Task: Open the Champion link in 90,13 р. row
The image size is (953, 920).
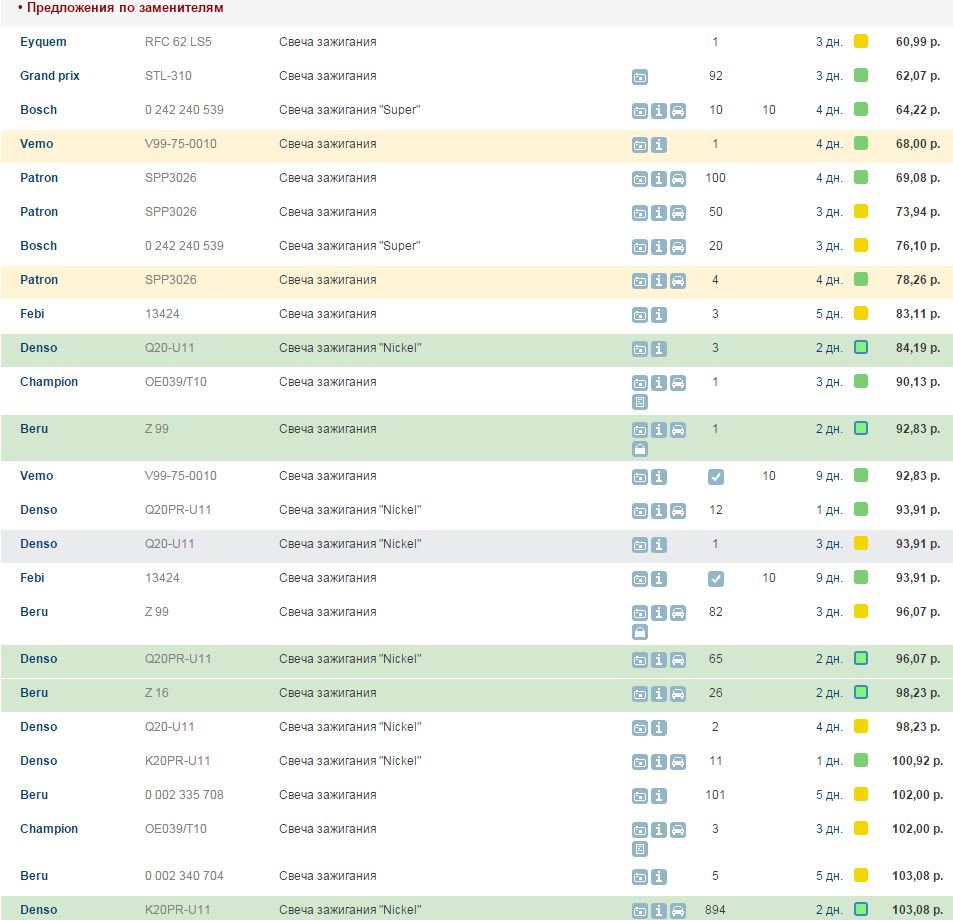Action: [49, 382]
